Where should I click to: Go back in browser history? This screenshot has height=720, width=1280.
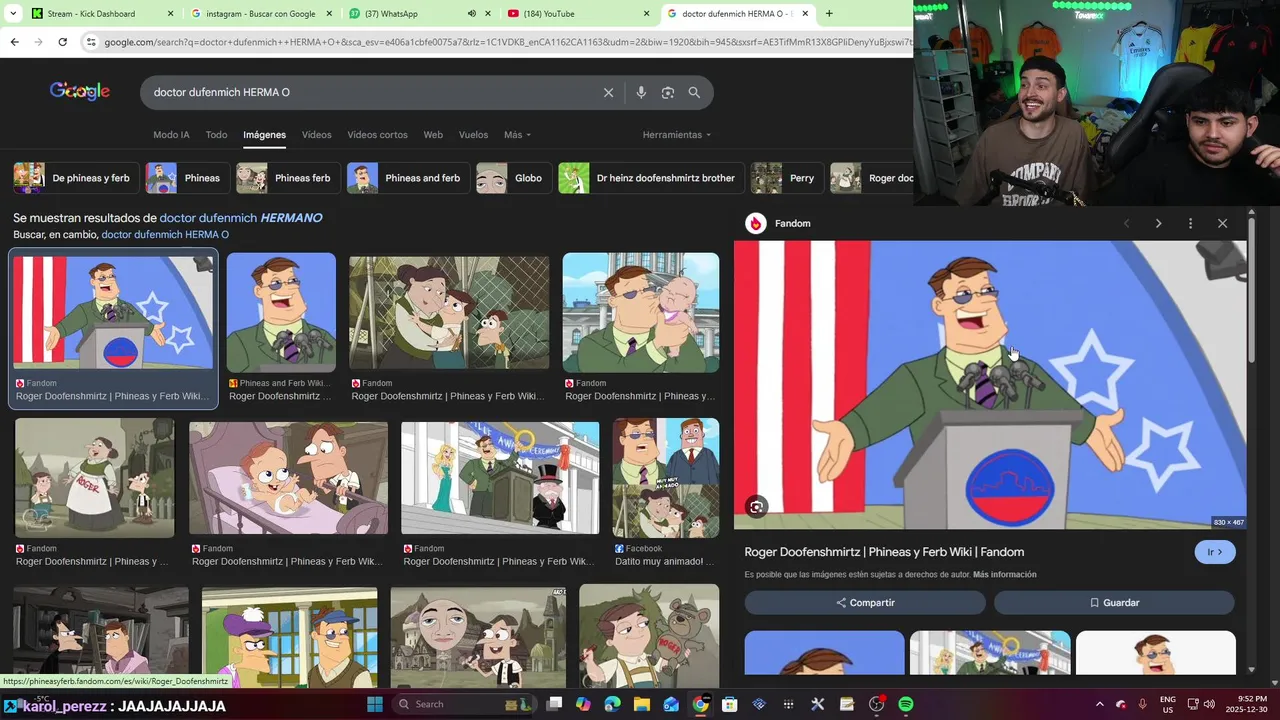click(x=14, y=42)
